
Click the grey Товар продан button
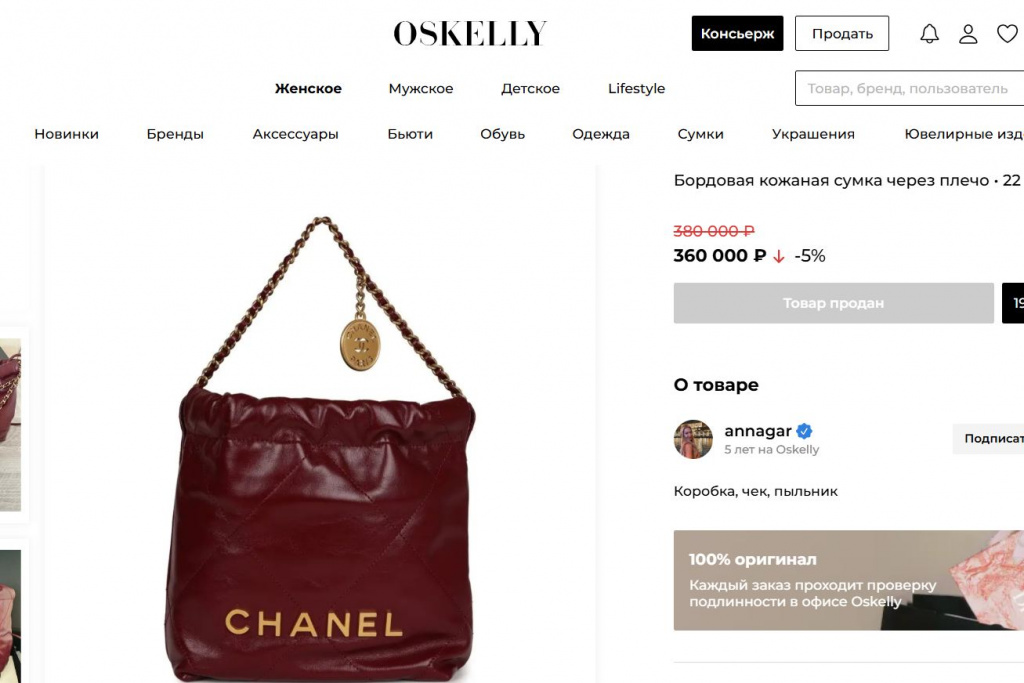833,303
